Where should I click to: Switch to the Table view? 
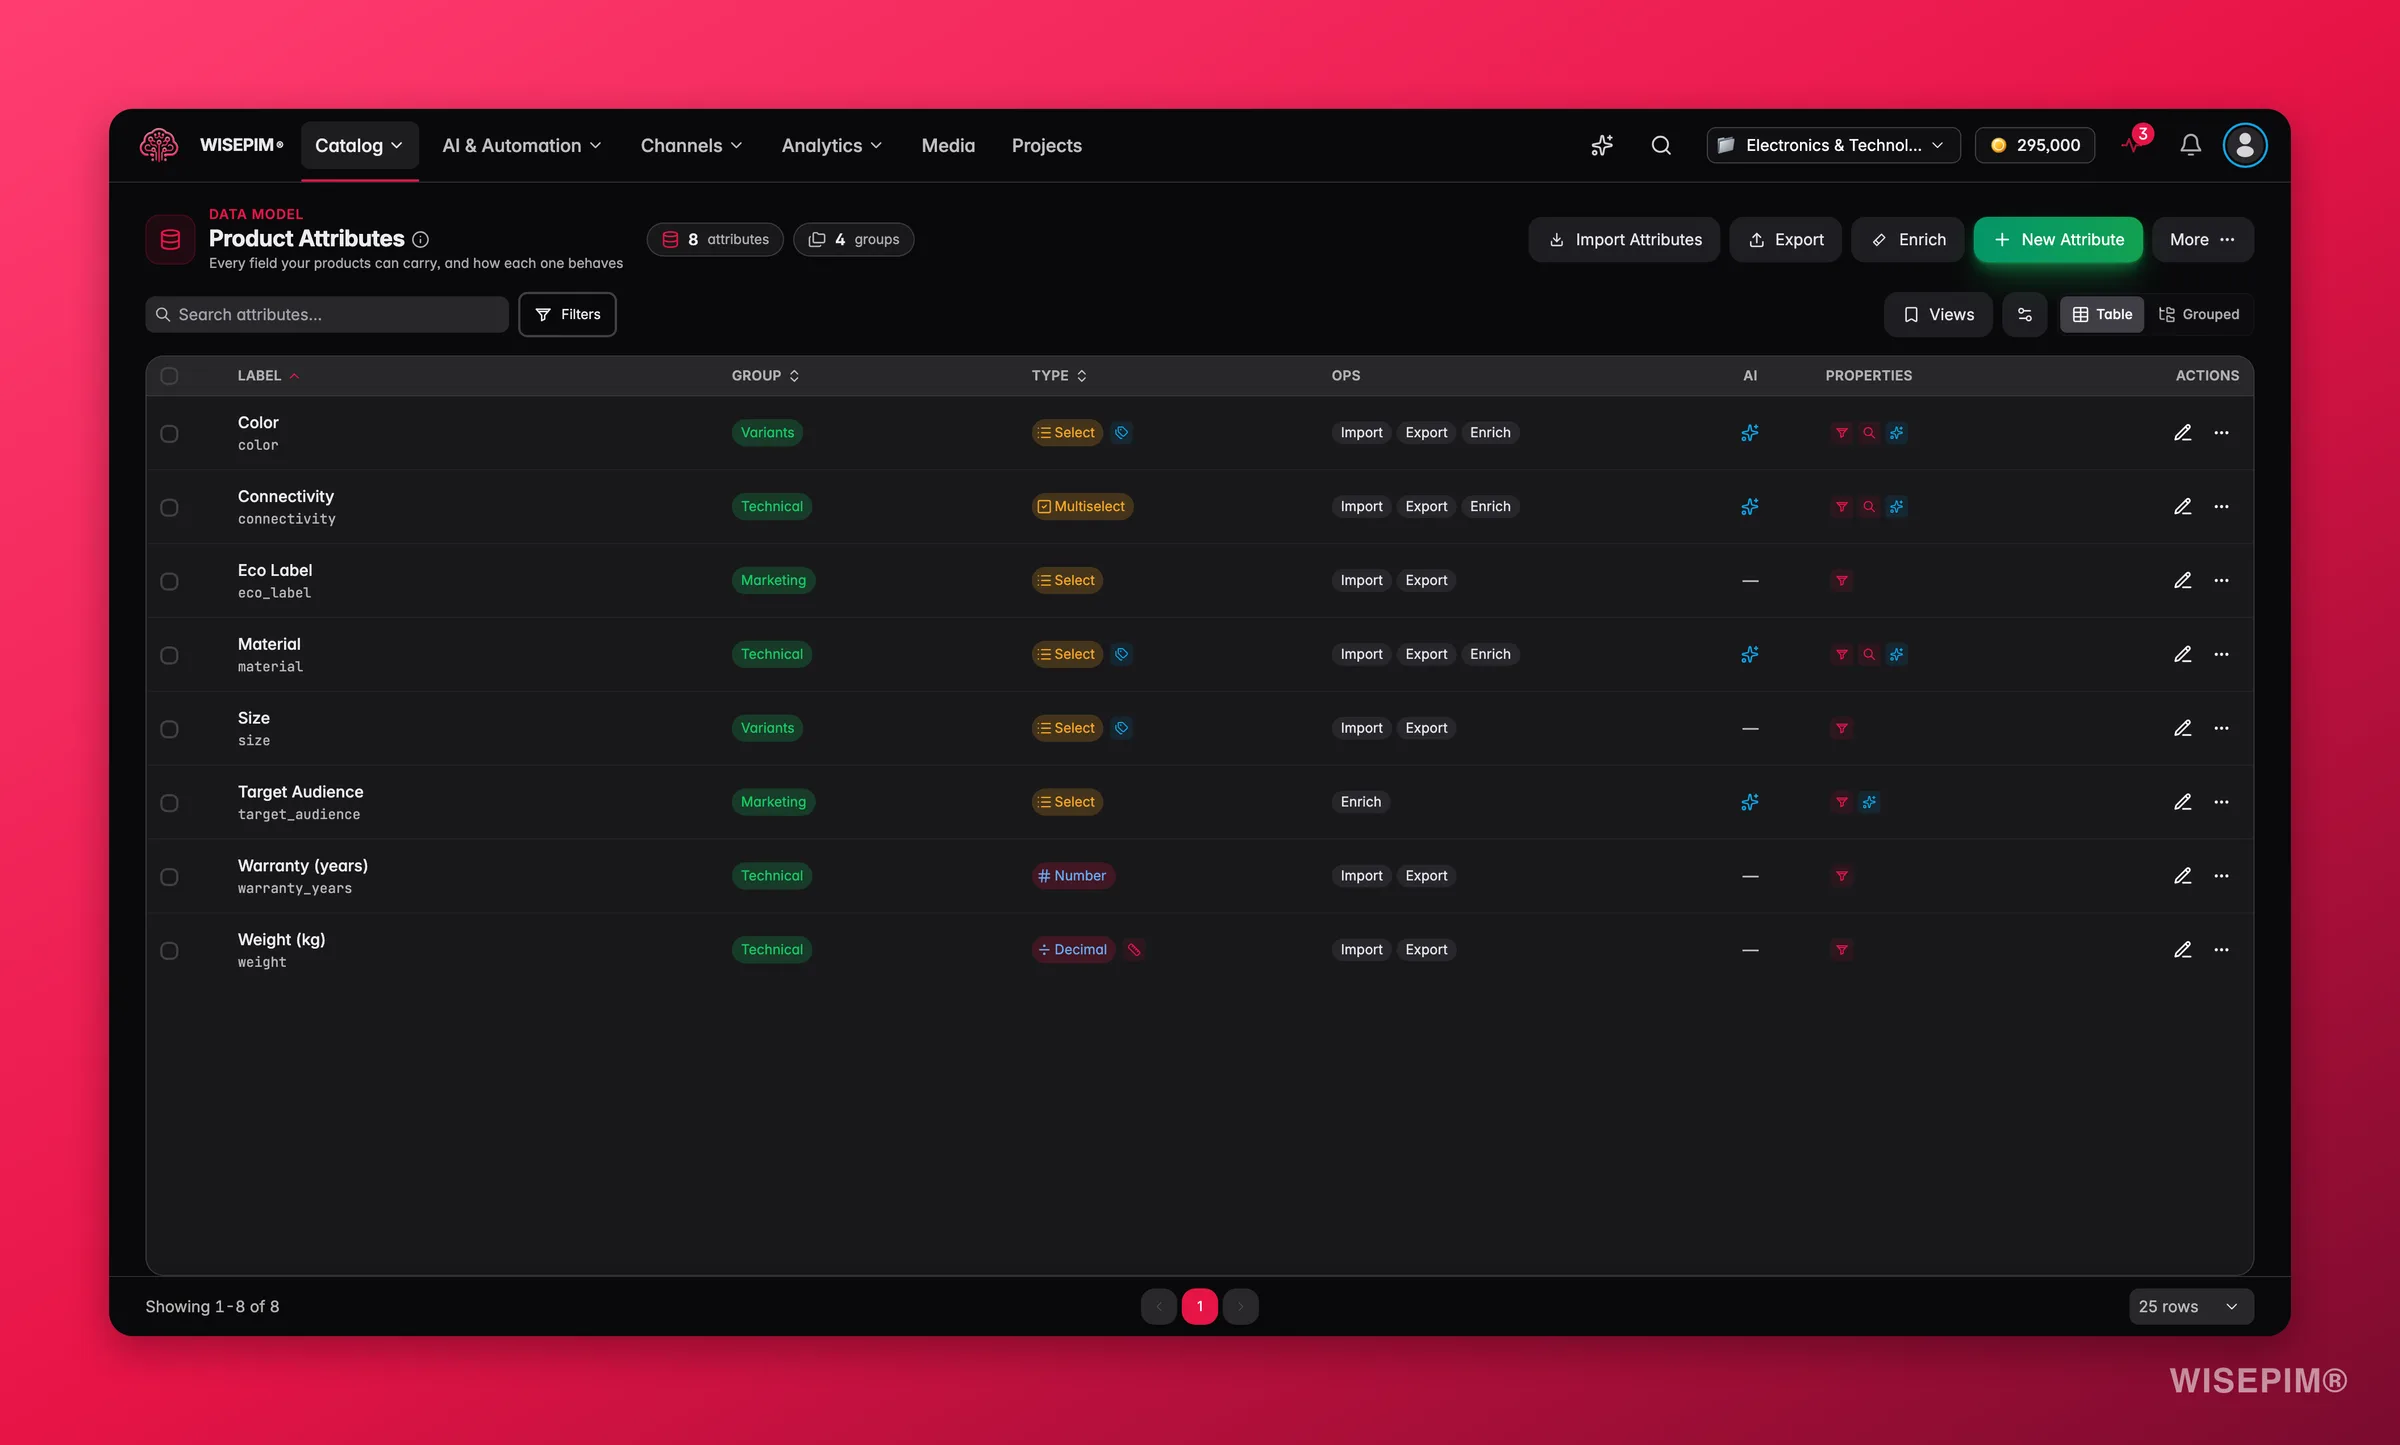pos(2102,314)
